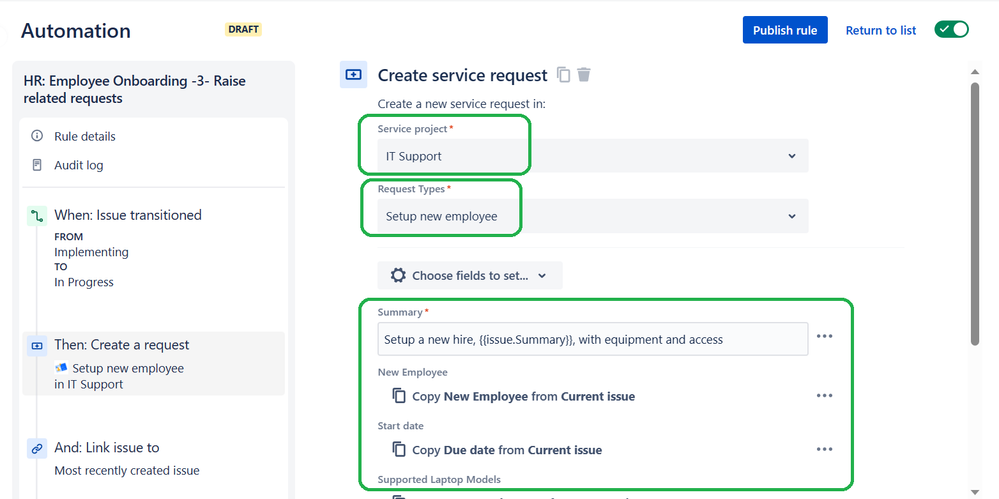
Task: Open the Summary field's three-dot menu
Action: pos(824,336)
